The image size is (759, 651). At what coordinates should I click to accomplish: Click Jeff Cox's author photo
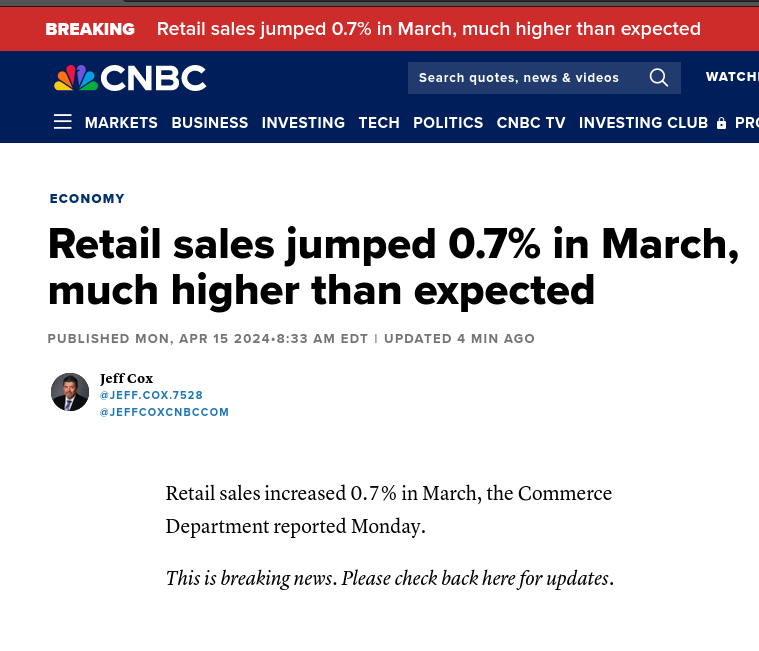click(x=70, y=392)
